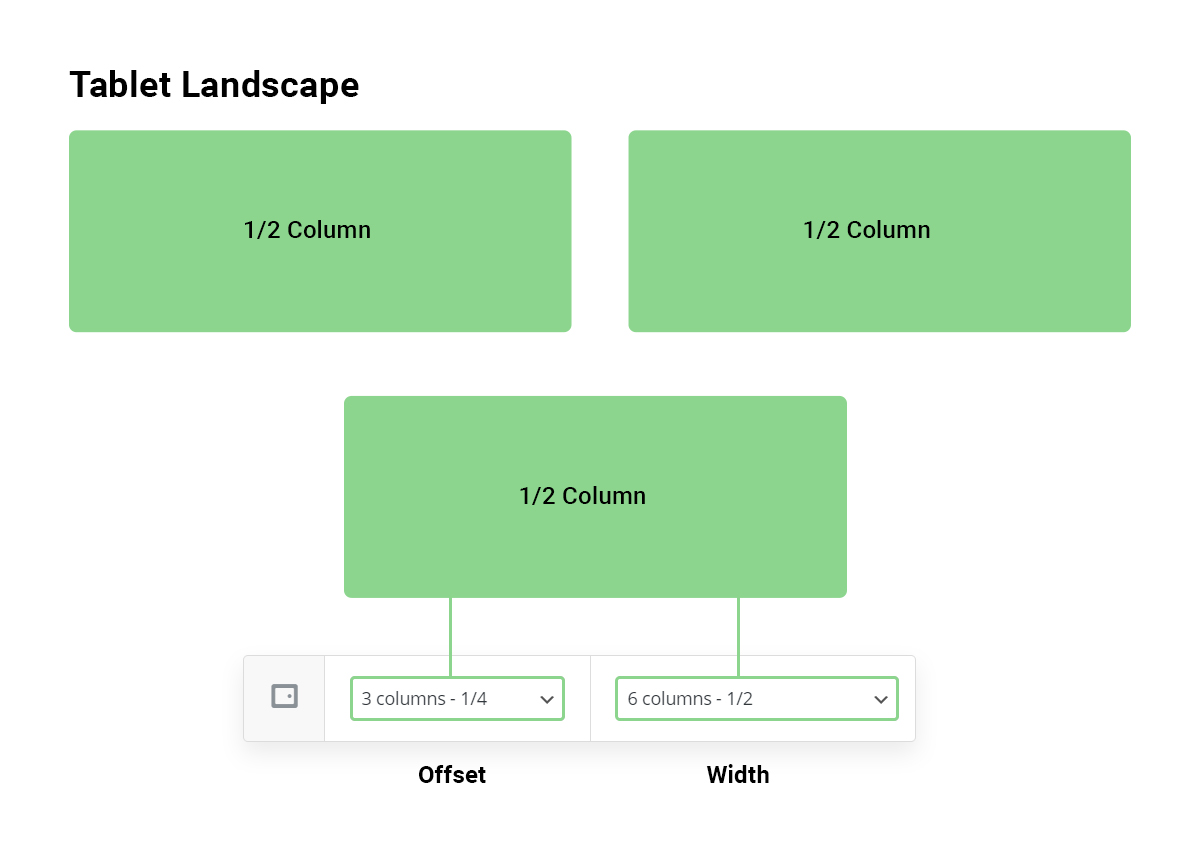Click the "6 columns - 1/2" text value
This screenshot has height=845, width=1200.
[690, 699]
